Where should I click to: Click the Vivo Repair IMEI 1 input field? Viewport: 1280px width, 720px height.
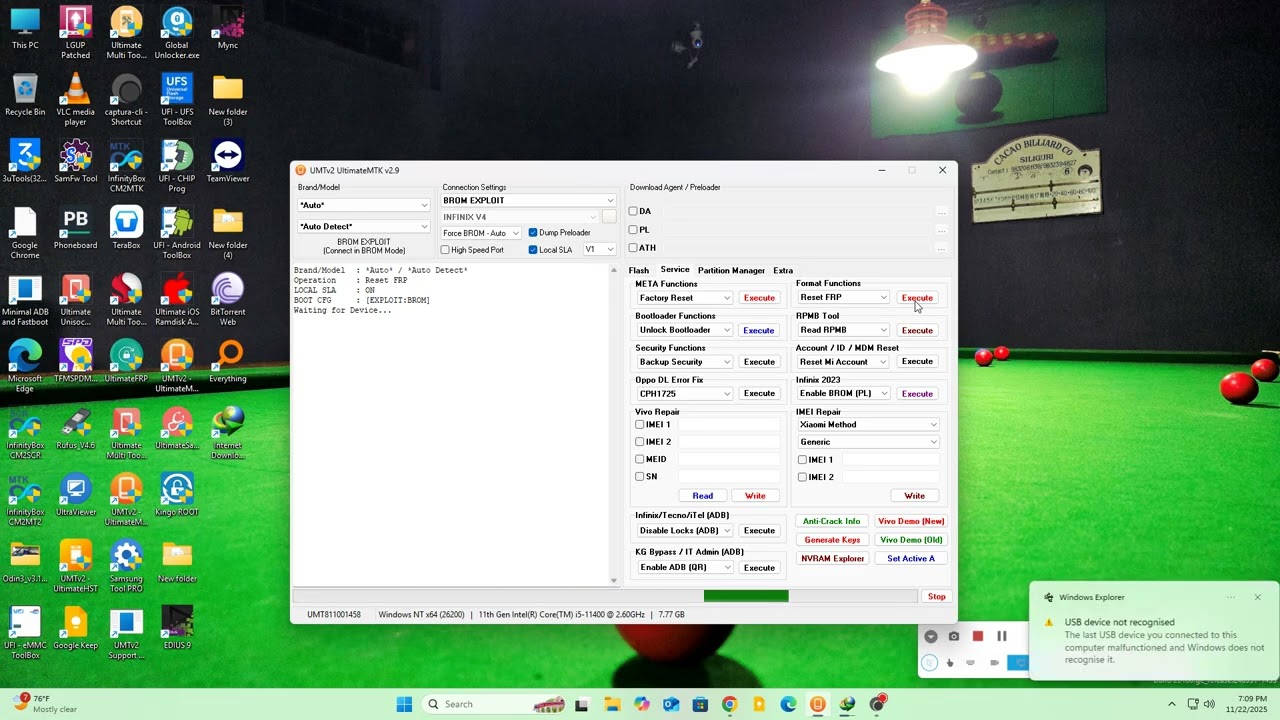click(730, 424)
